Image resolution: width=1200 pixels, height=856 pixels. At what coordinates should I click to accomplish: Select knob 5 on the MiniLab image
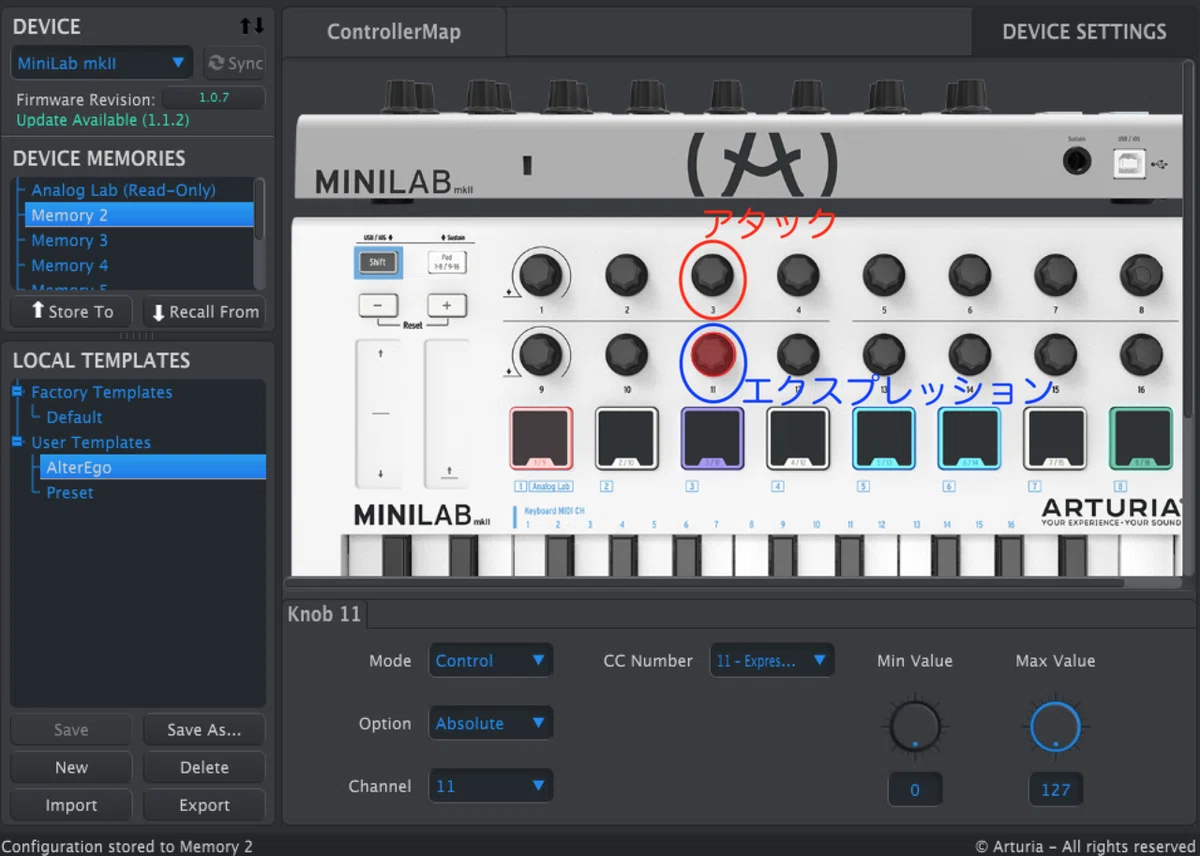884,273
